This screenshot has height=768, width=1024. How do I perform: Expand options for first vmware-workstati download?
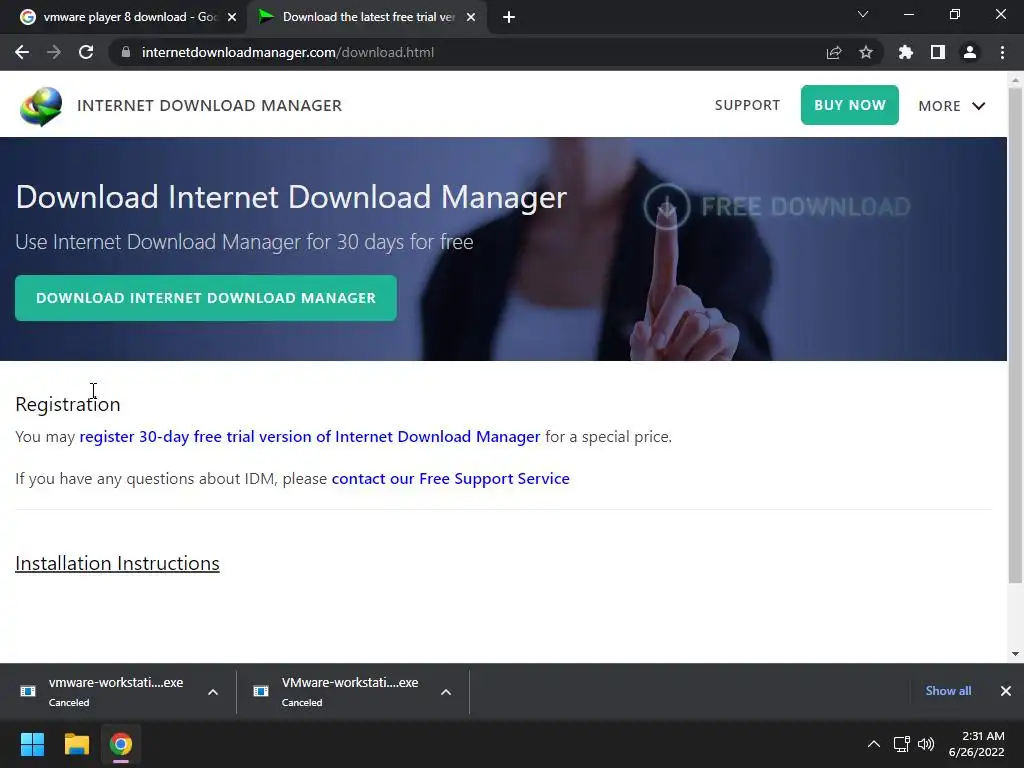pos(213,692)
